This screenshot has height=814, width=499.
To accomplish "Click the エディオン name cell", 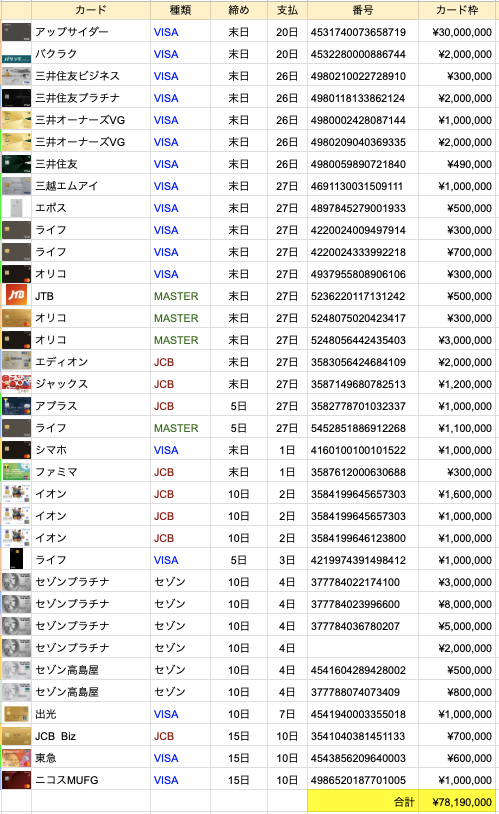I will [91, 362].
